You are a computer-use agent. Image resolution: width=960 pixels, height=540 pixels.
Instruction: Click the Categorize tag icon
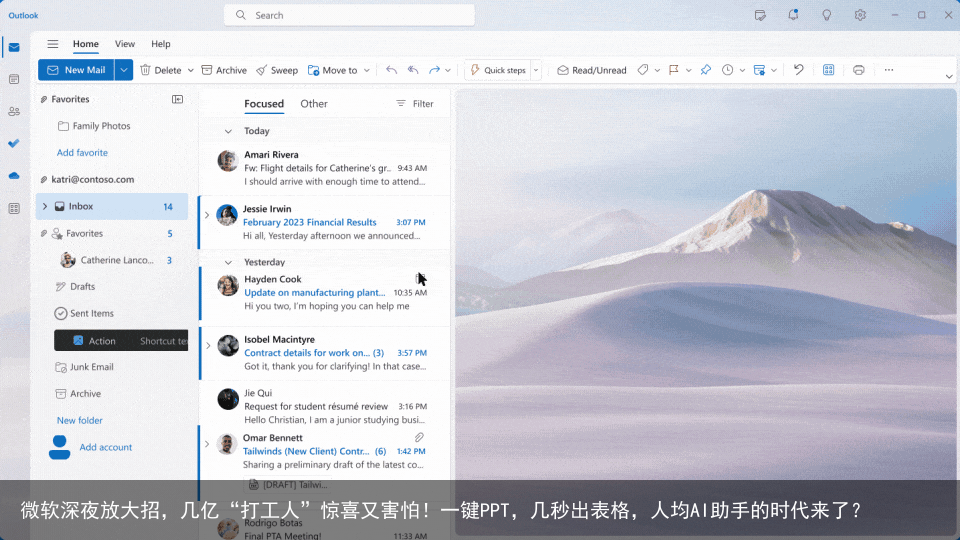(643, 70)
